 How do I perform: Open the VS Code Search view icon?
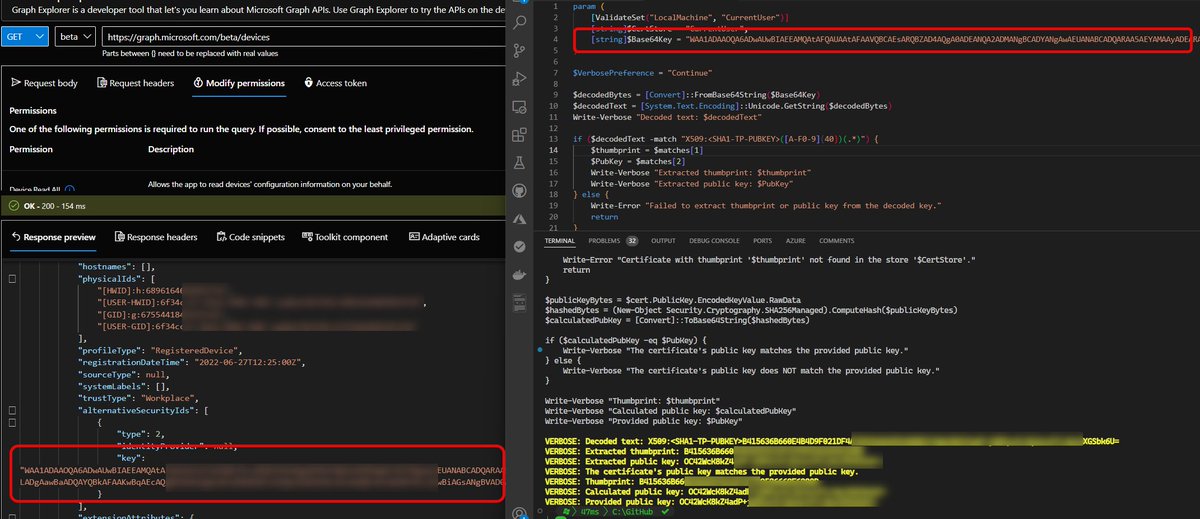tap(519, 21)
